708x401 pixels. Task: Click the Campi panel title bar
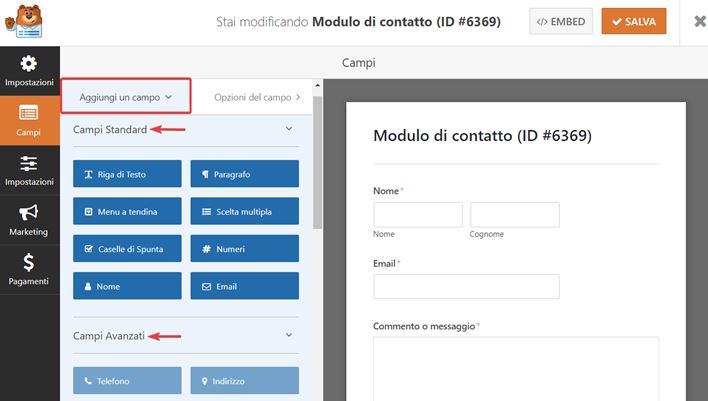click(x=359, y=63)
